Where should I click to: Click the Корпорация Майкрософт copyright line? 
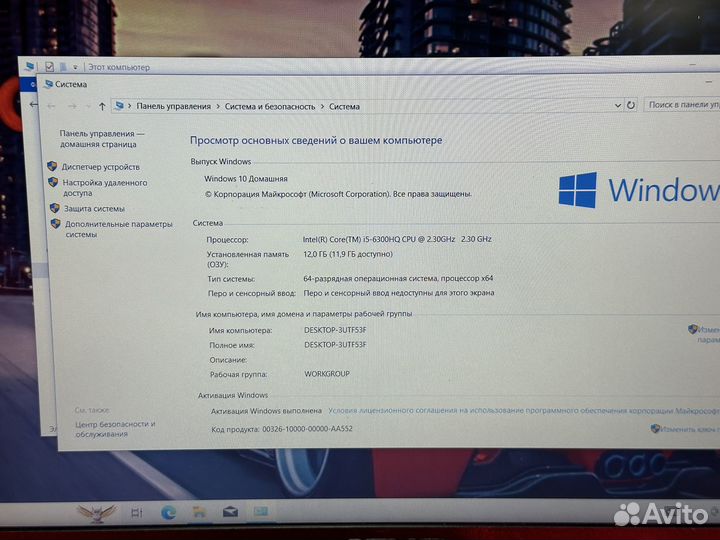[x=338, y=194]
